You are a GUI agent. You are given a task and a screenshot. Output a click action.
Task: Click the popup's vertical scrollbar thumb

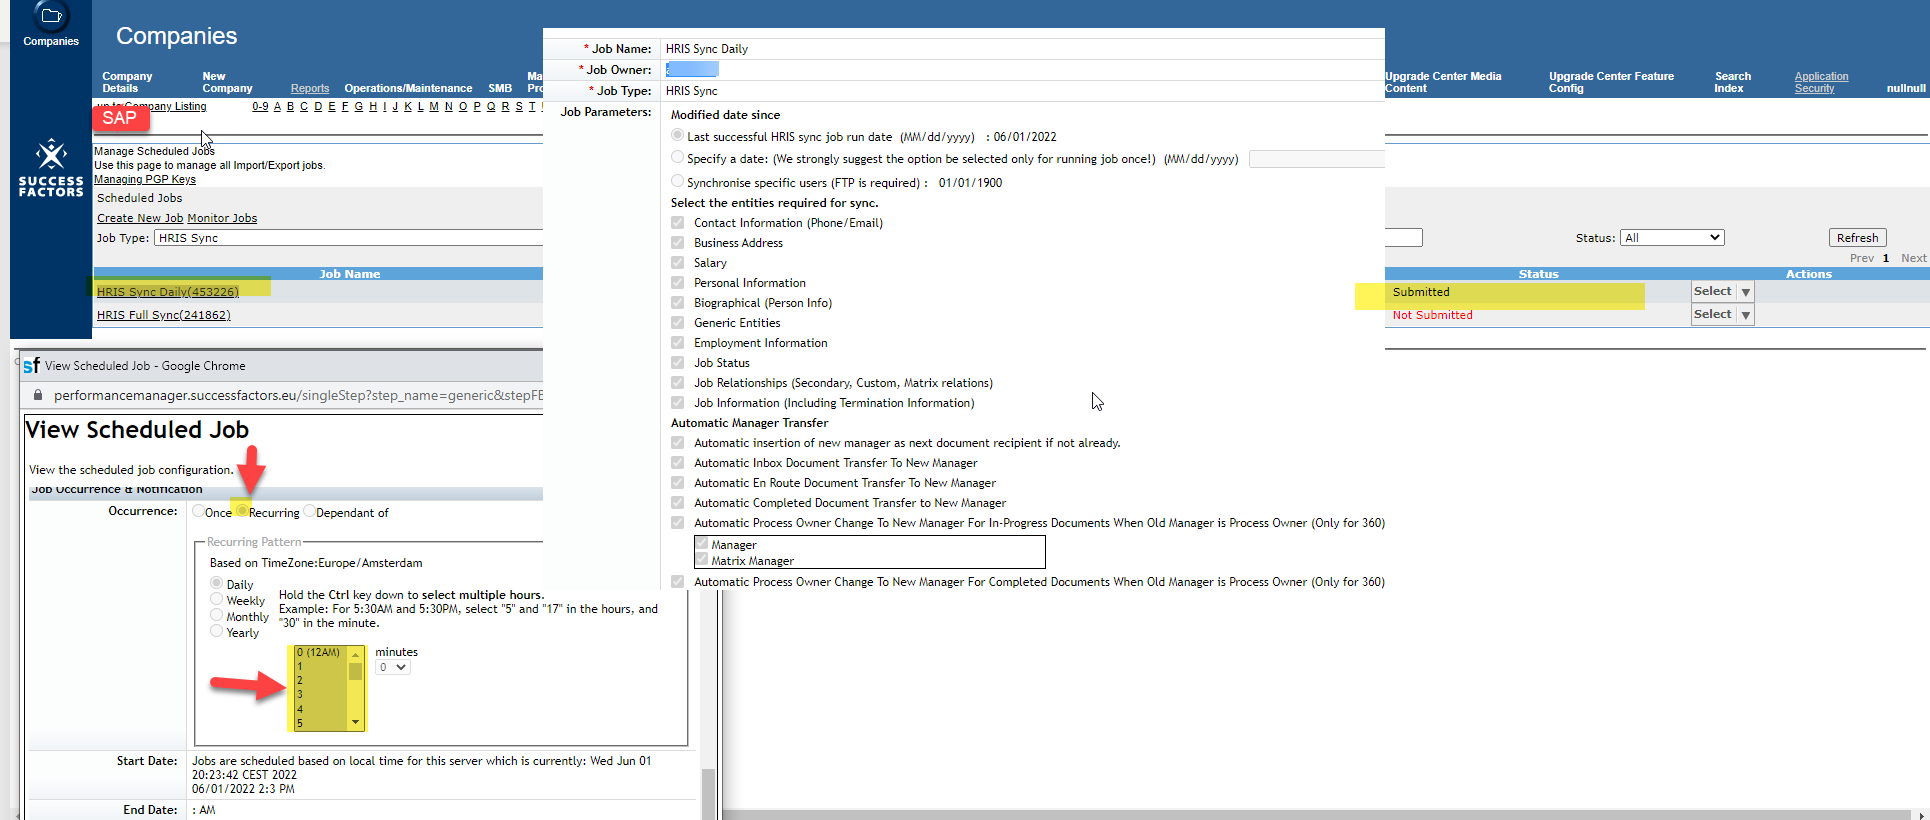coord(708,794)
